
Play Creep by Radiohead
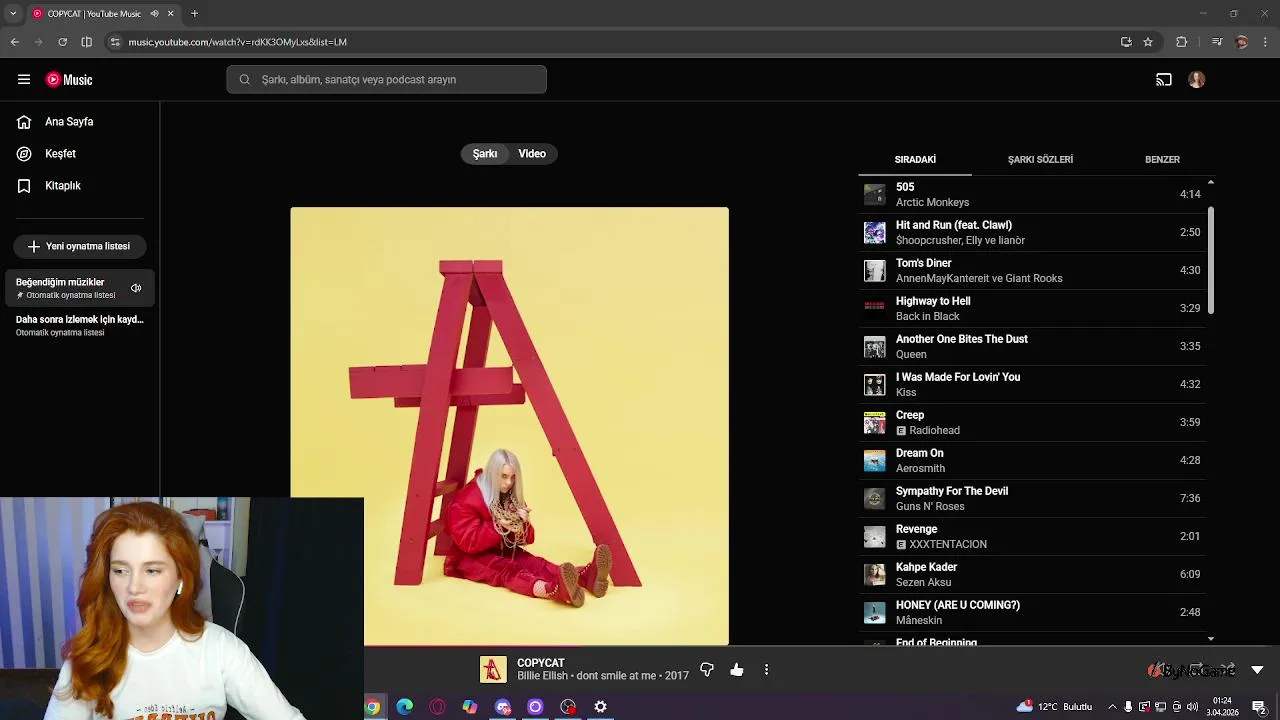click(1032, 422)
